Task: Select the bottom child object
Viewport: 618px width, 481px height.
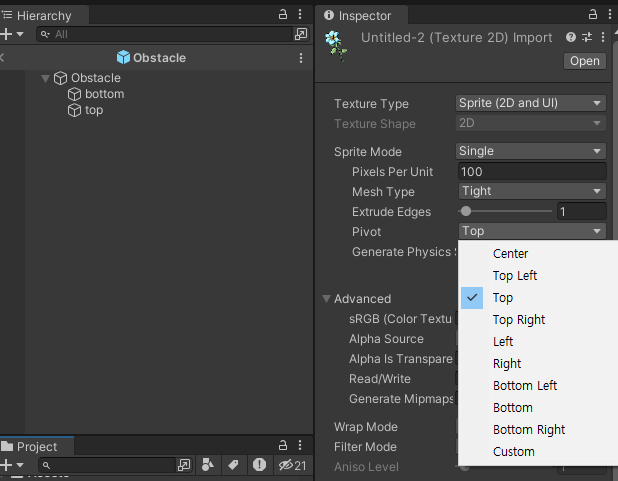Action: (x=104, y=94)
